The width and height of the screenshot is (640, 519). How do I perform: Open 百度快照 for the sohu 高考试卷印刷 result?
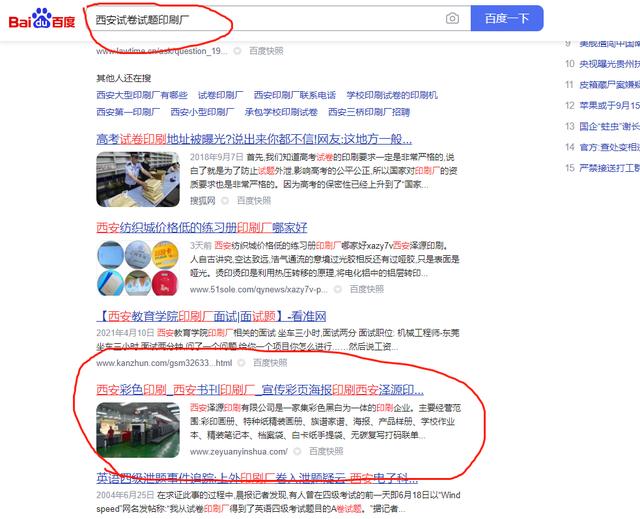pyautogui.click(x=254, y=201)
